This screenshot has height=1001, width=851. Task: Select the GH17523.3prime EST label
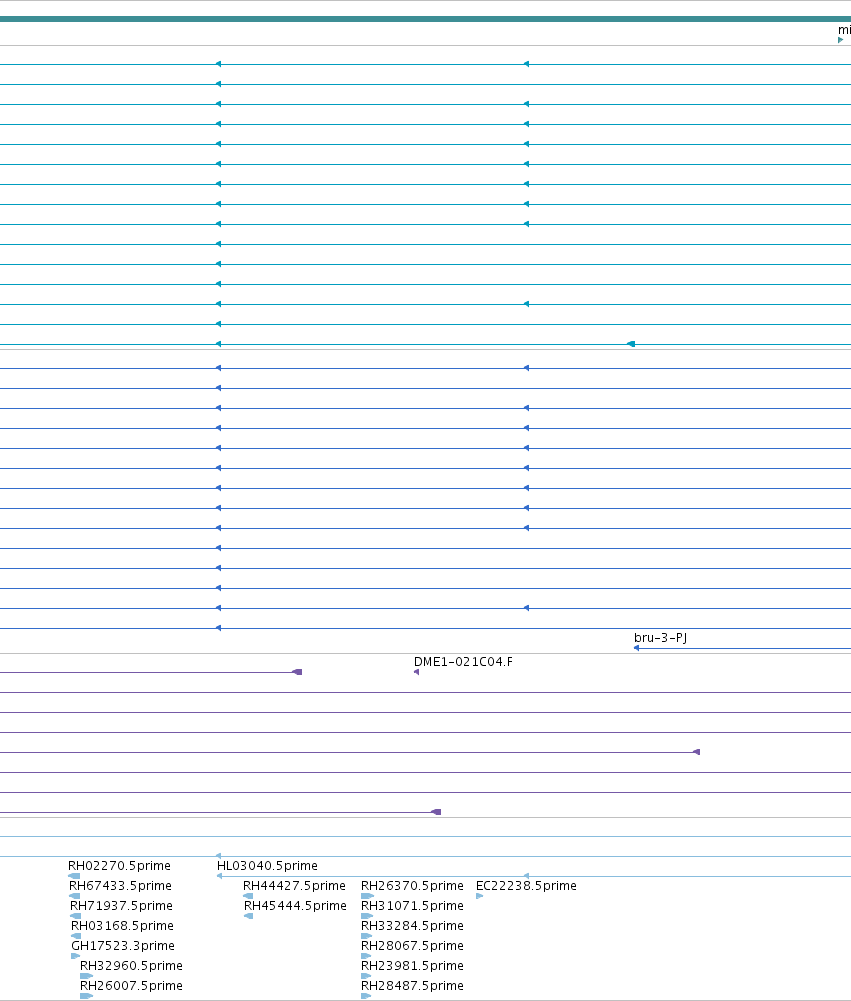[123, 945]
